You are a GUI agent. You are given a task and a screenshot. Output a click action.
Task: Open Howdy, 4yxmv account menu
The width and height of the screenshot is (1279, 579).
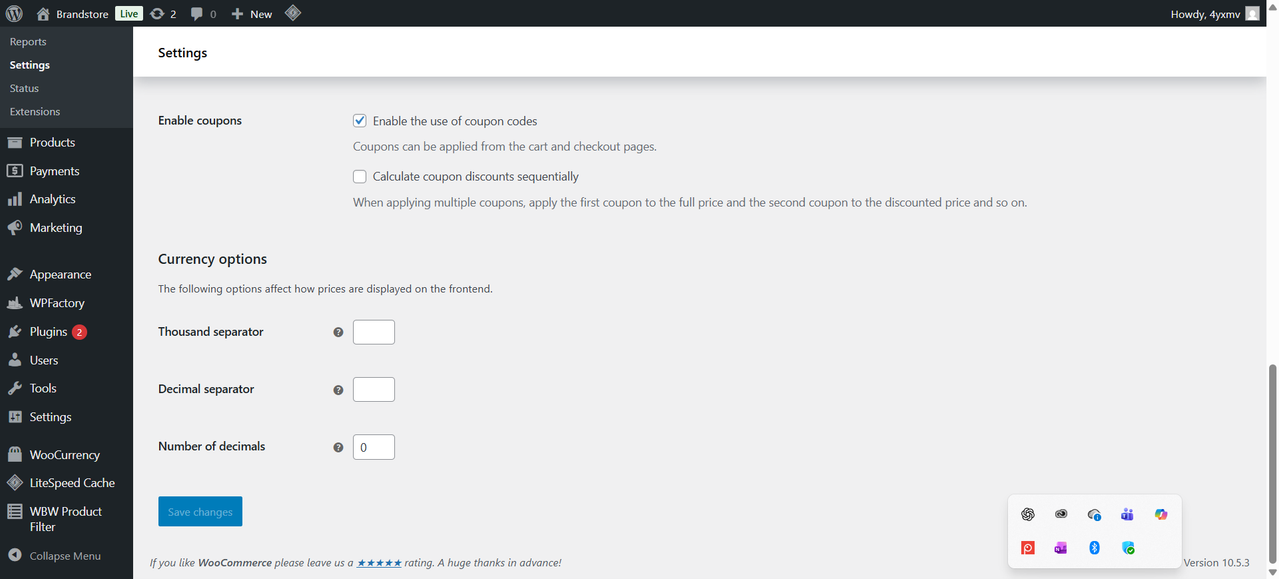point(1215,14)
